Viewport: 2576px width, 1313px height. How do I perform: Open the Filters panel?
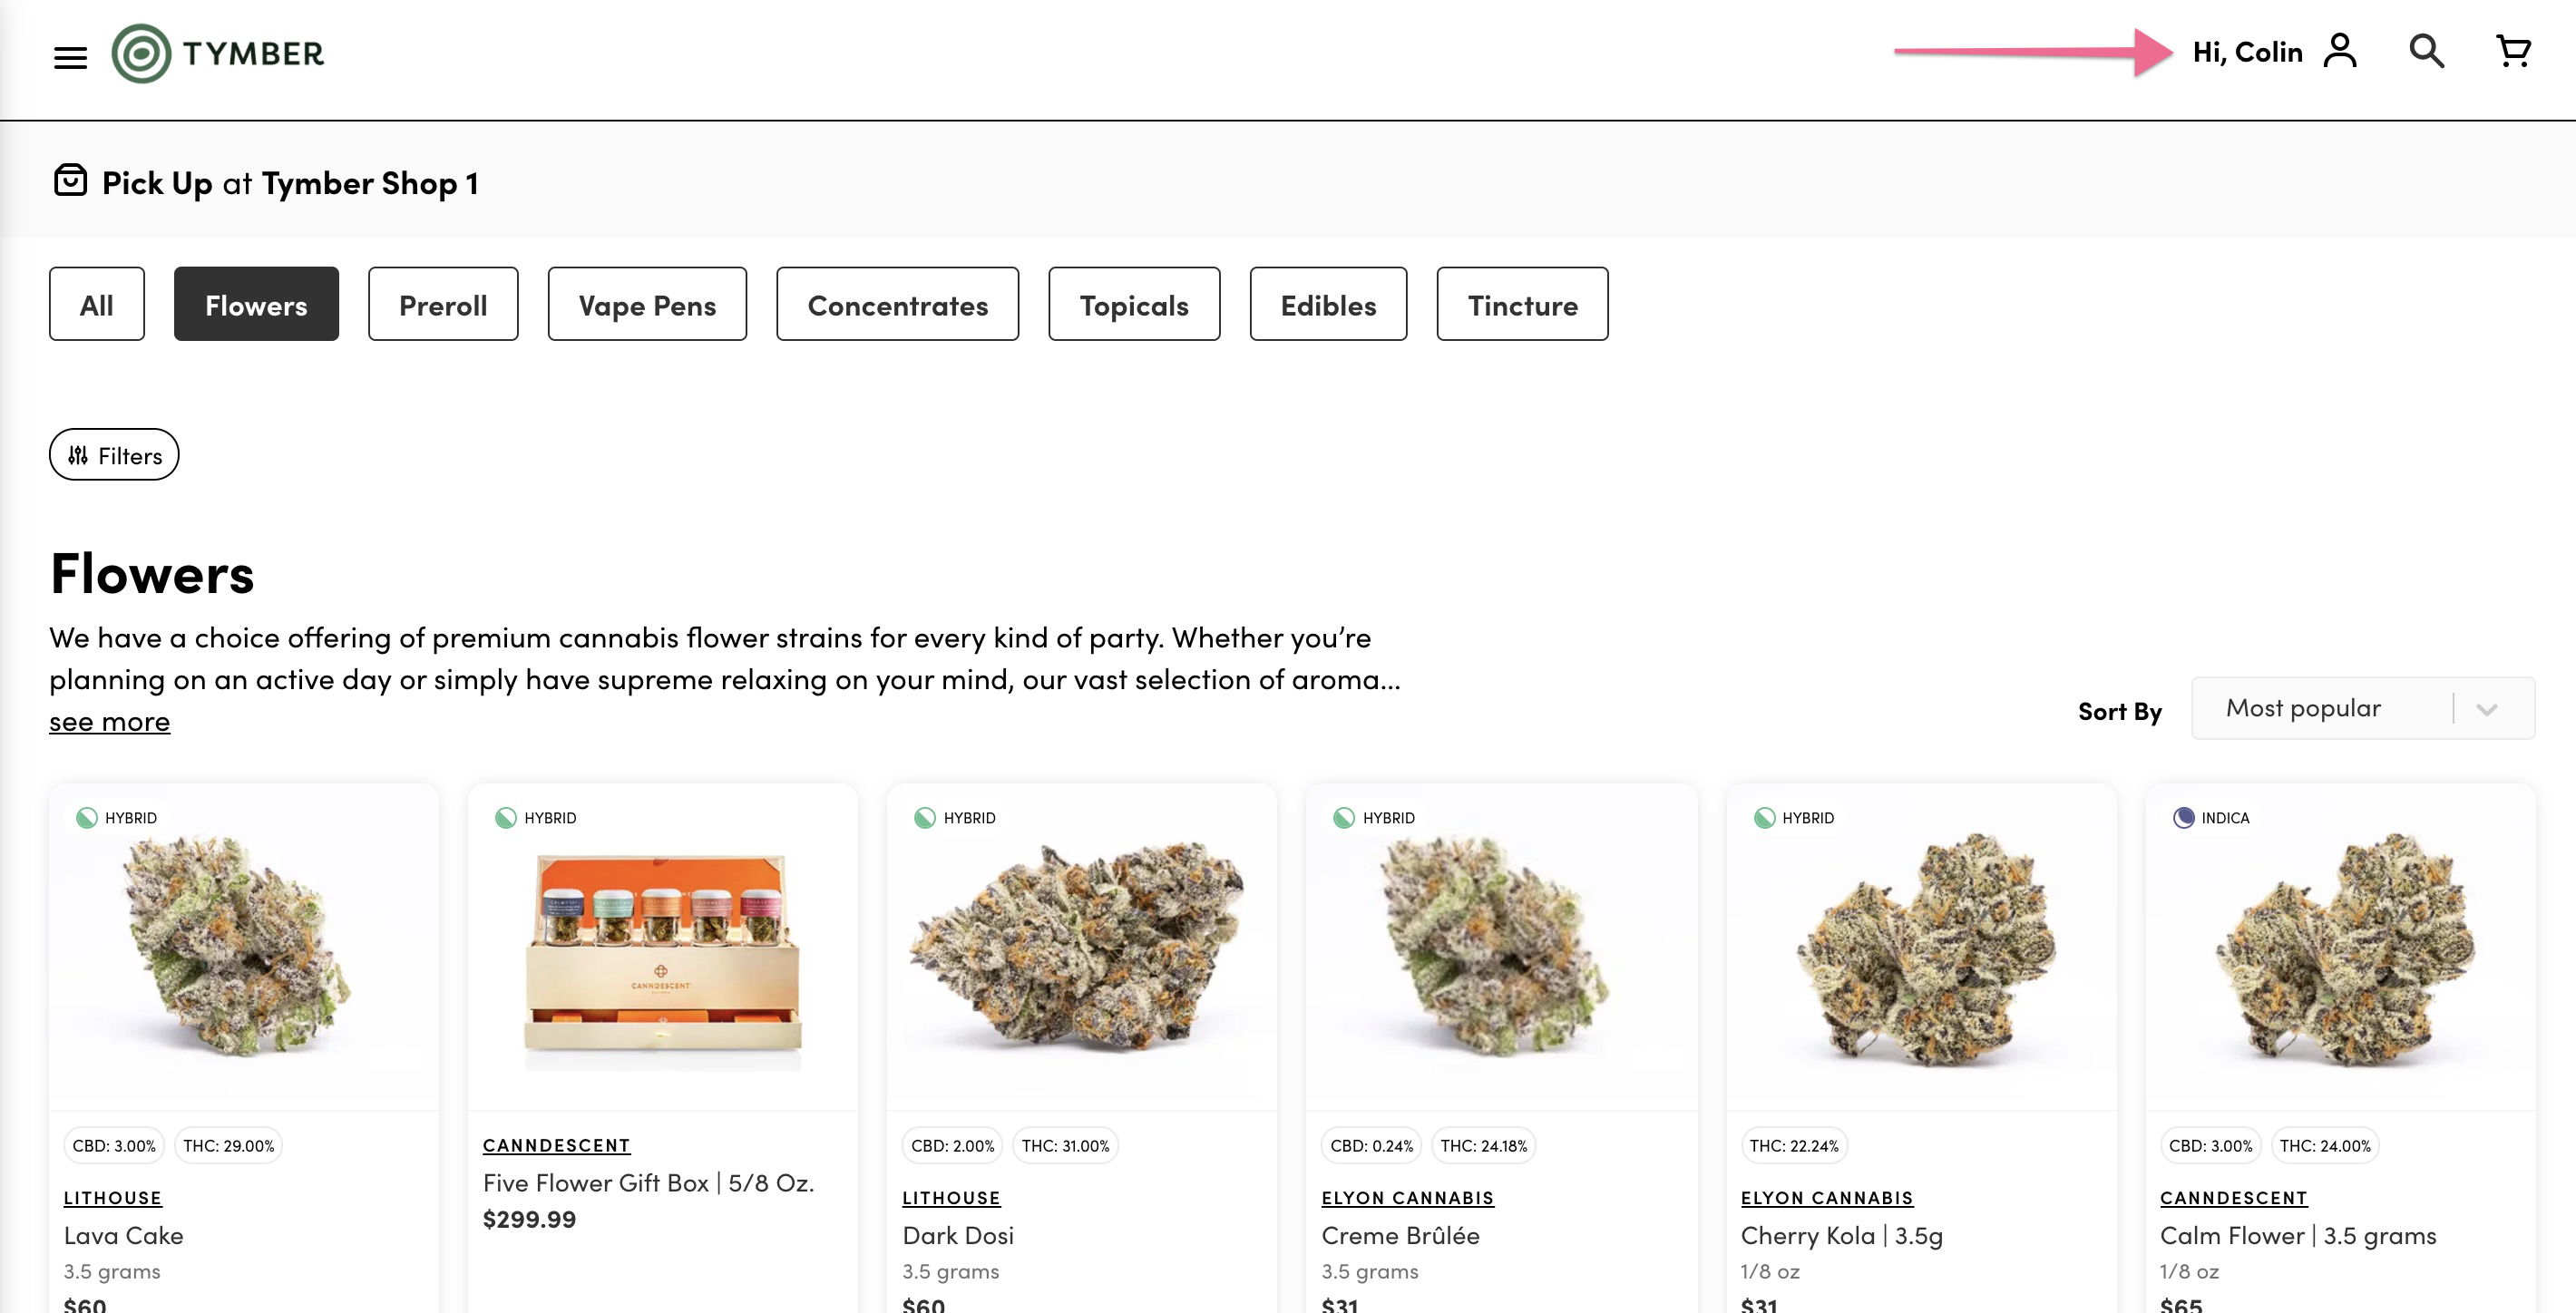(114, 455)
